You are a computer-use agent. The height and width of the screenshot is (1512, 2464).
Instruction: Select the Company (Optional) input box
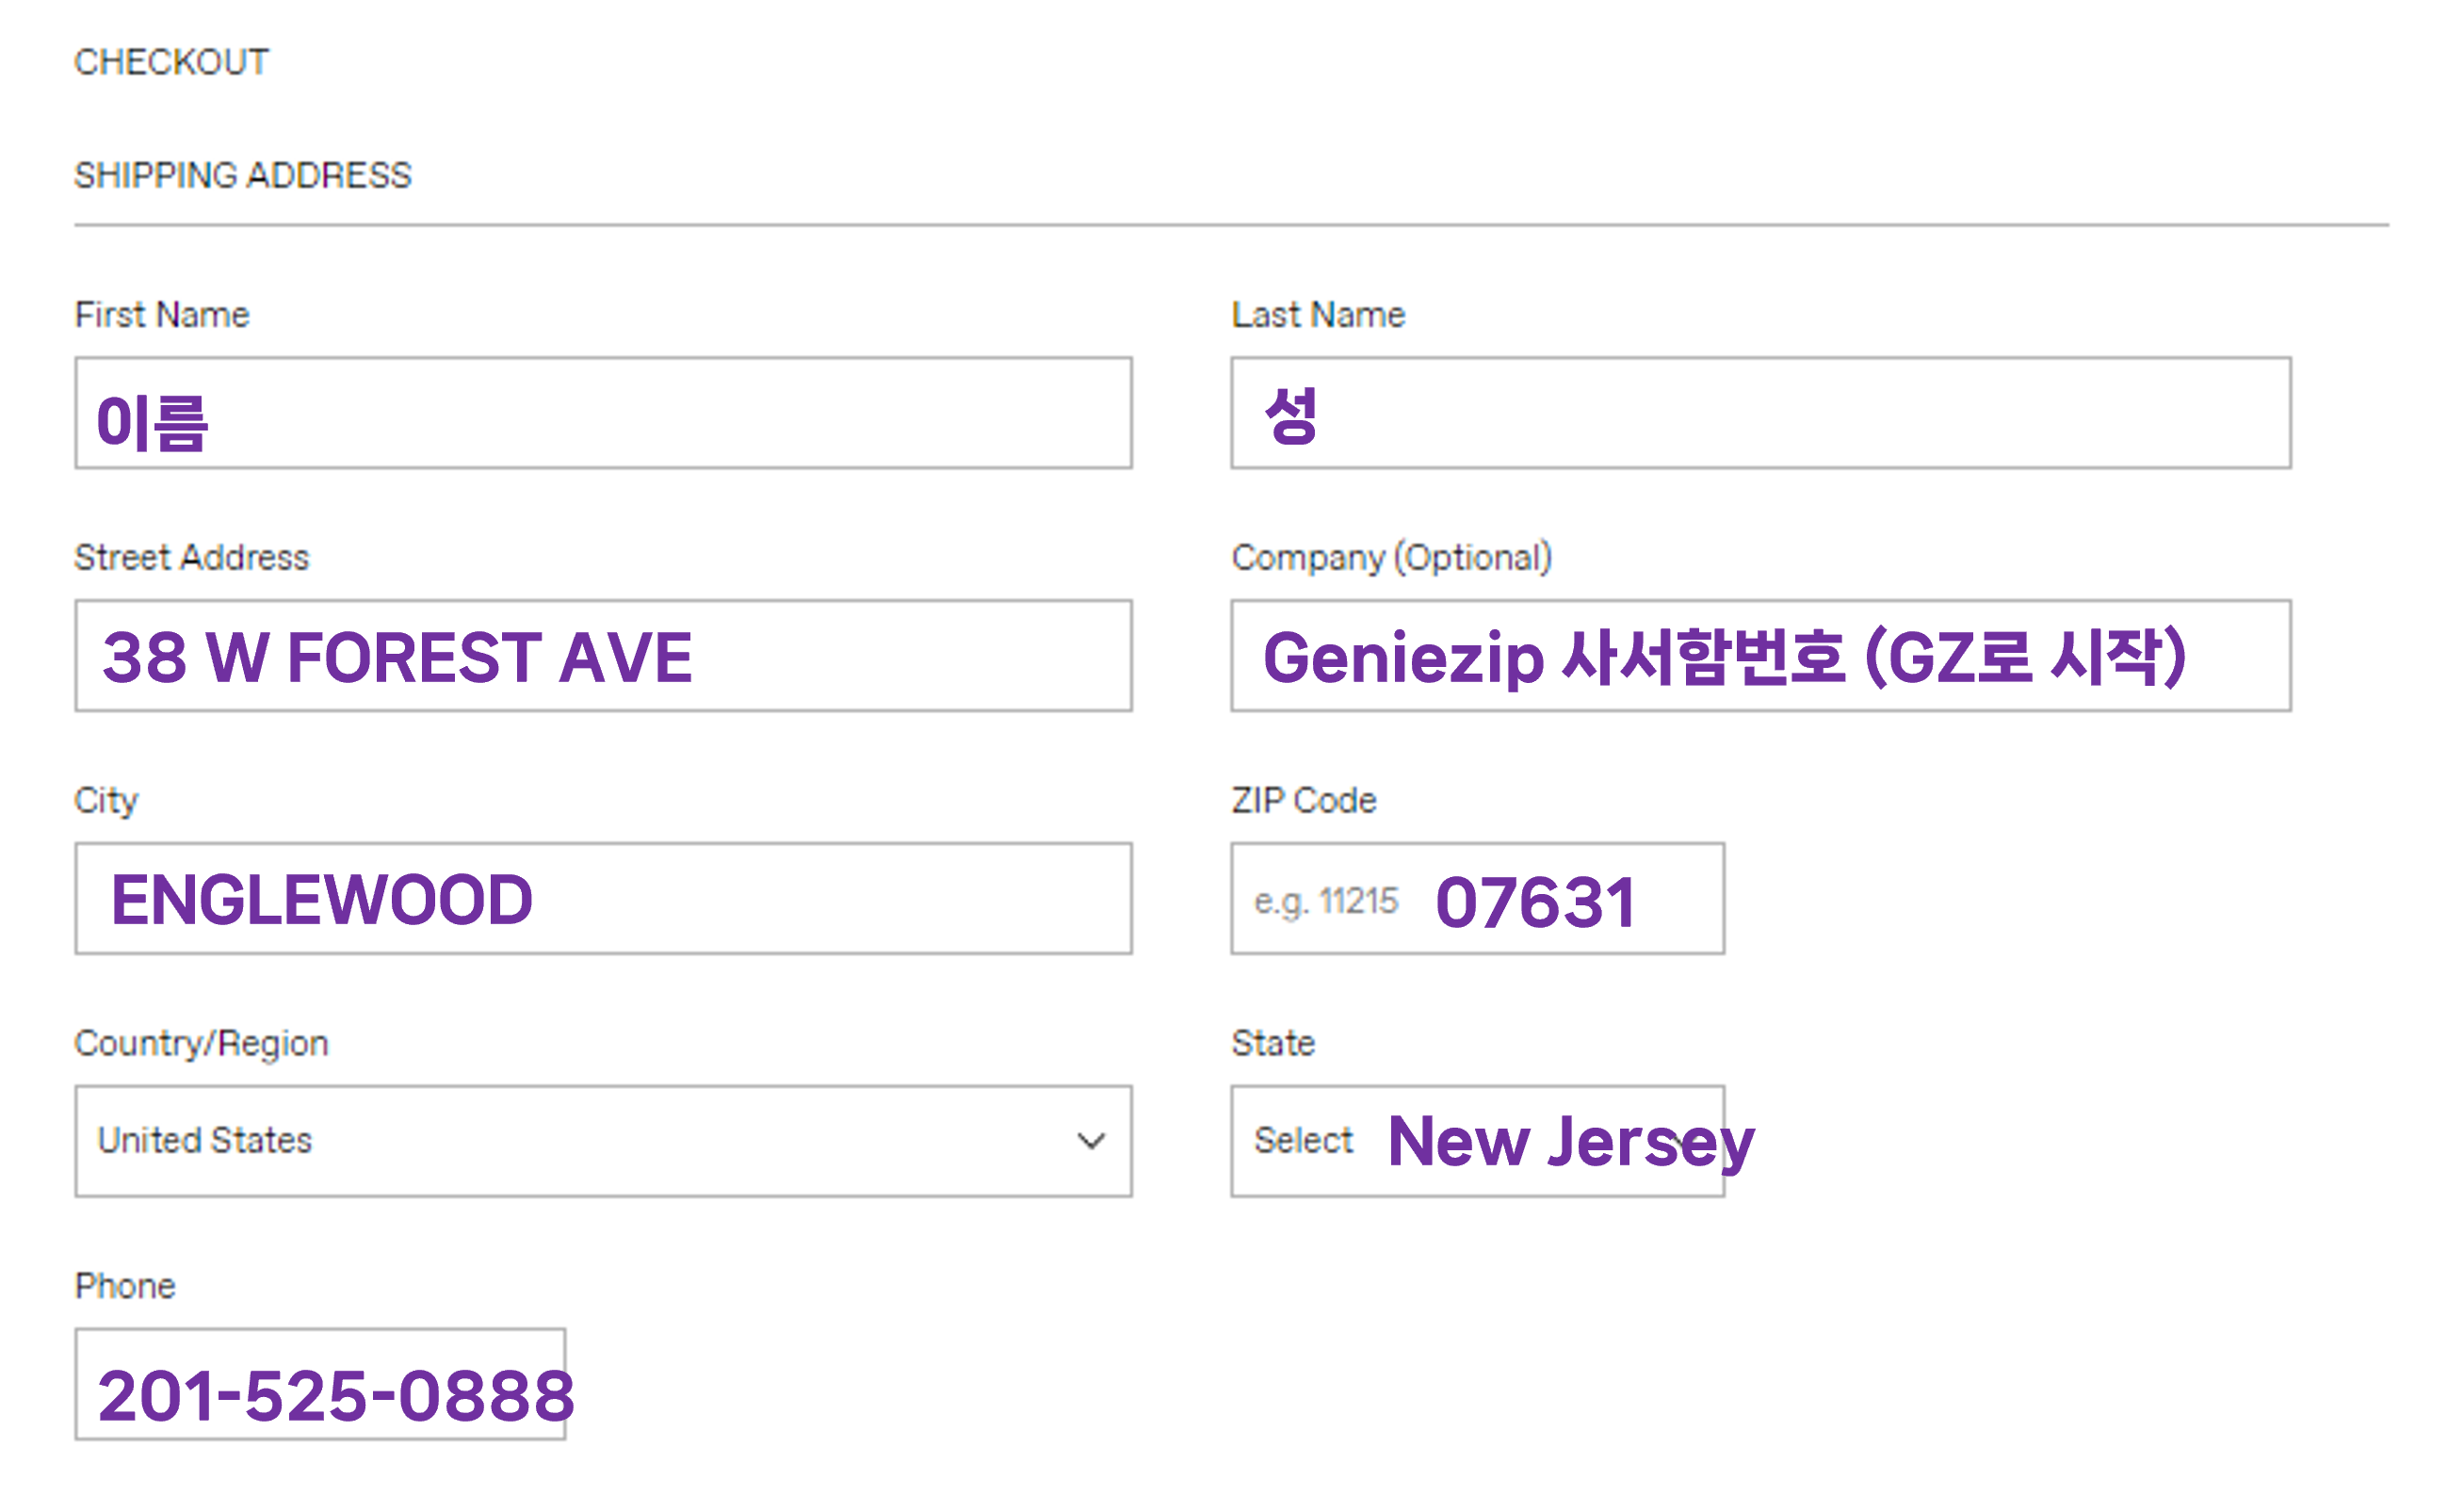(1760, 656)
